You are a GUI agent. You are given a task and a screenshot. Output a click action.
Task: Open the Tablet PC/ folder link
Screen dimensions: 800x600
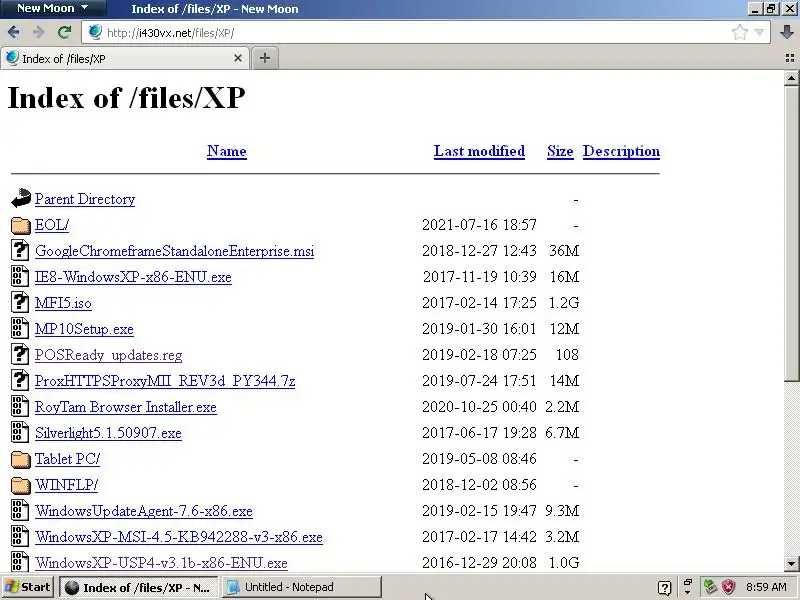[67, 459]
